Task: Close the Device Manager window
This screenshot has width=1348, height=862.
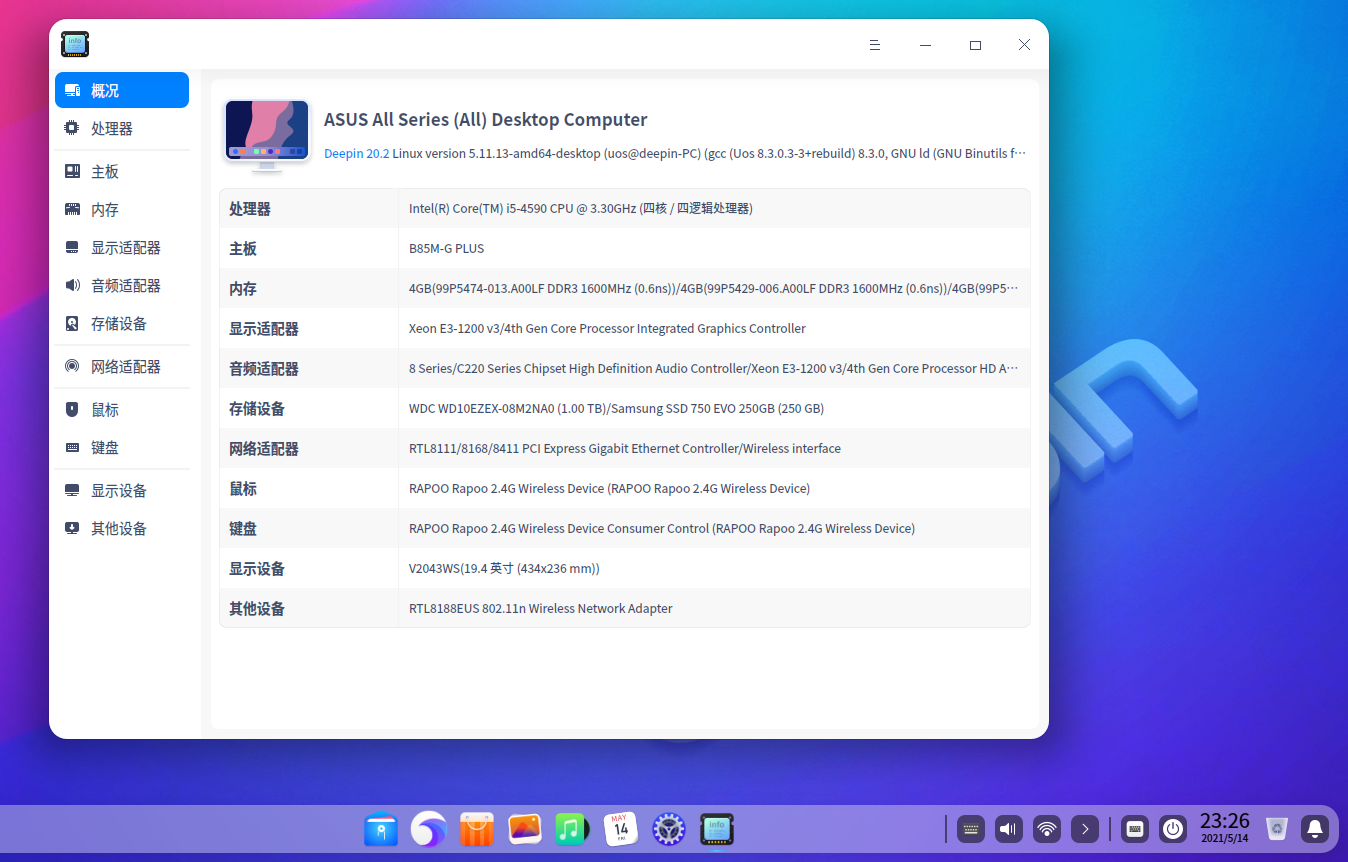Action: pos(1024,45)
